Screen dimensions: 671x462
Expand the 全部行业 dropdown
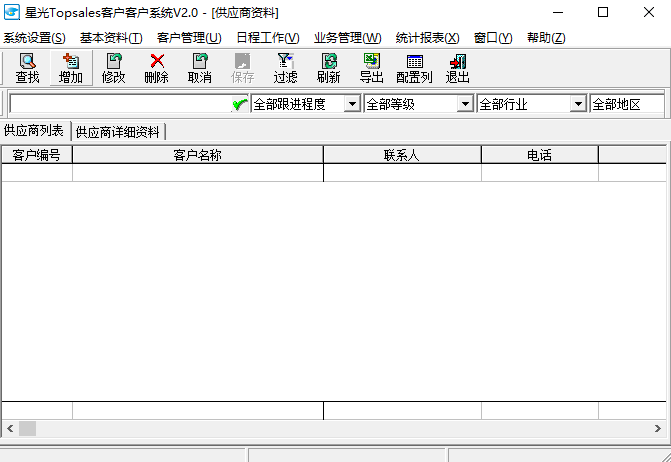pyautogui.click(x=578, y=104)
